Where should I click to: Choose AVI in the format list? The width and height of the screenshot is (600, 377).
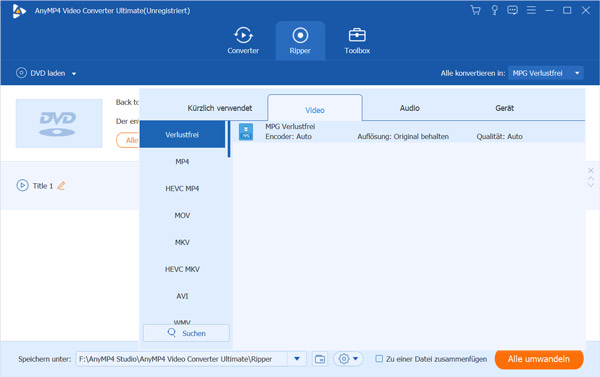pos(182,296)
